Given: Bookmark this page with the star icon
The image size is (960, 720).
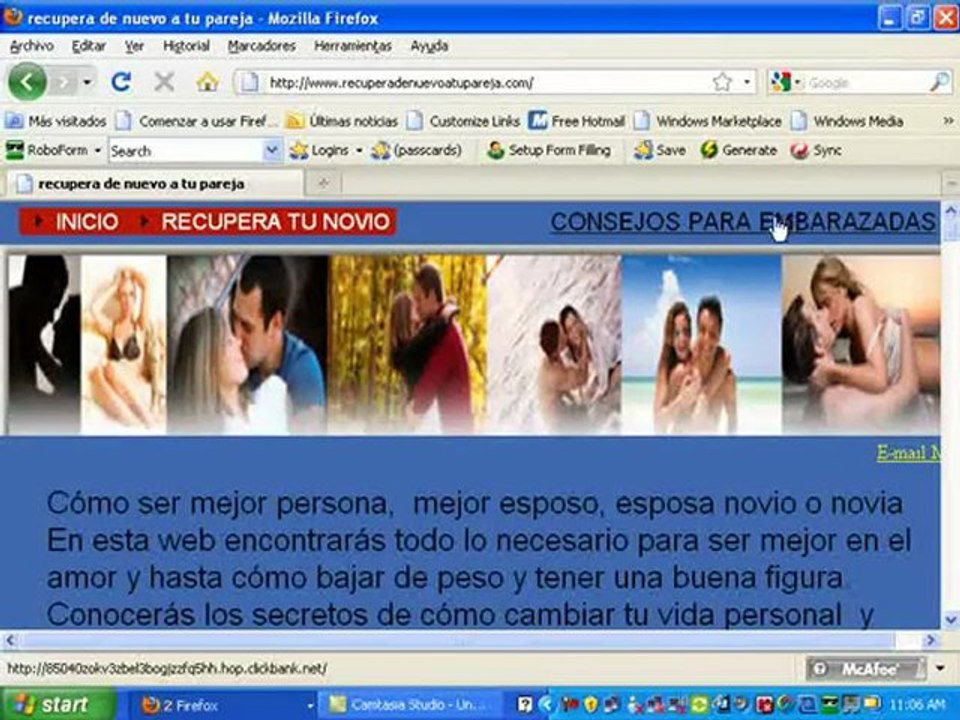Looking at the screenshot, I should coord(722,82).
